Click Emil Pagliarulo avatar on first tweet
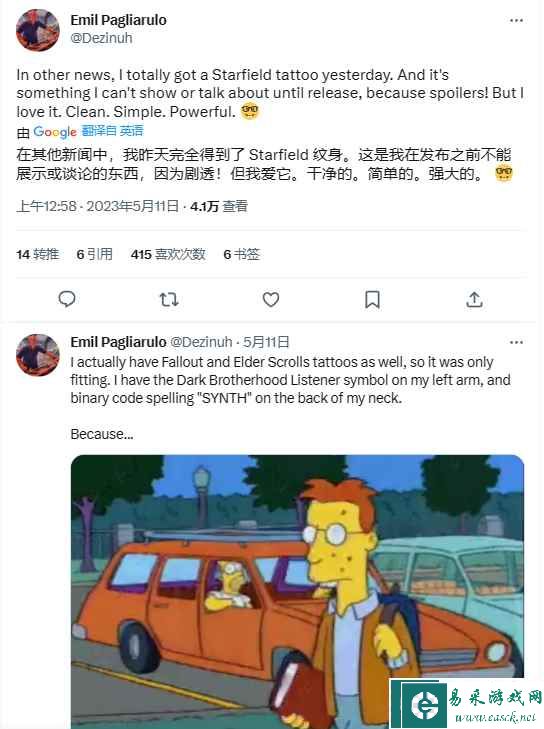Screen dimensions: 544x729 38,29
